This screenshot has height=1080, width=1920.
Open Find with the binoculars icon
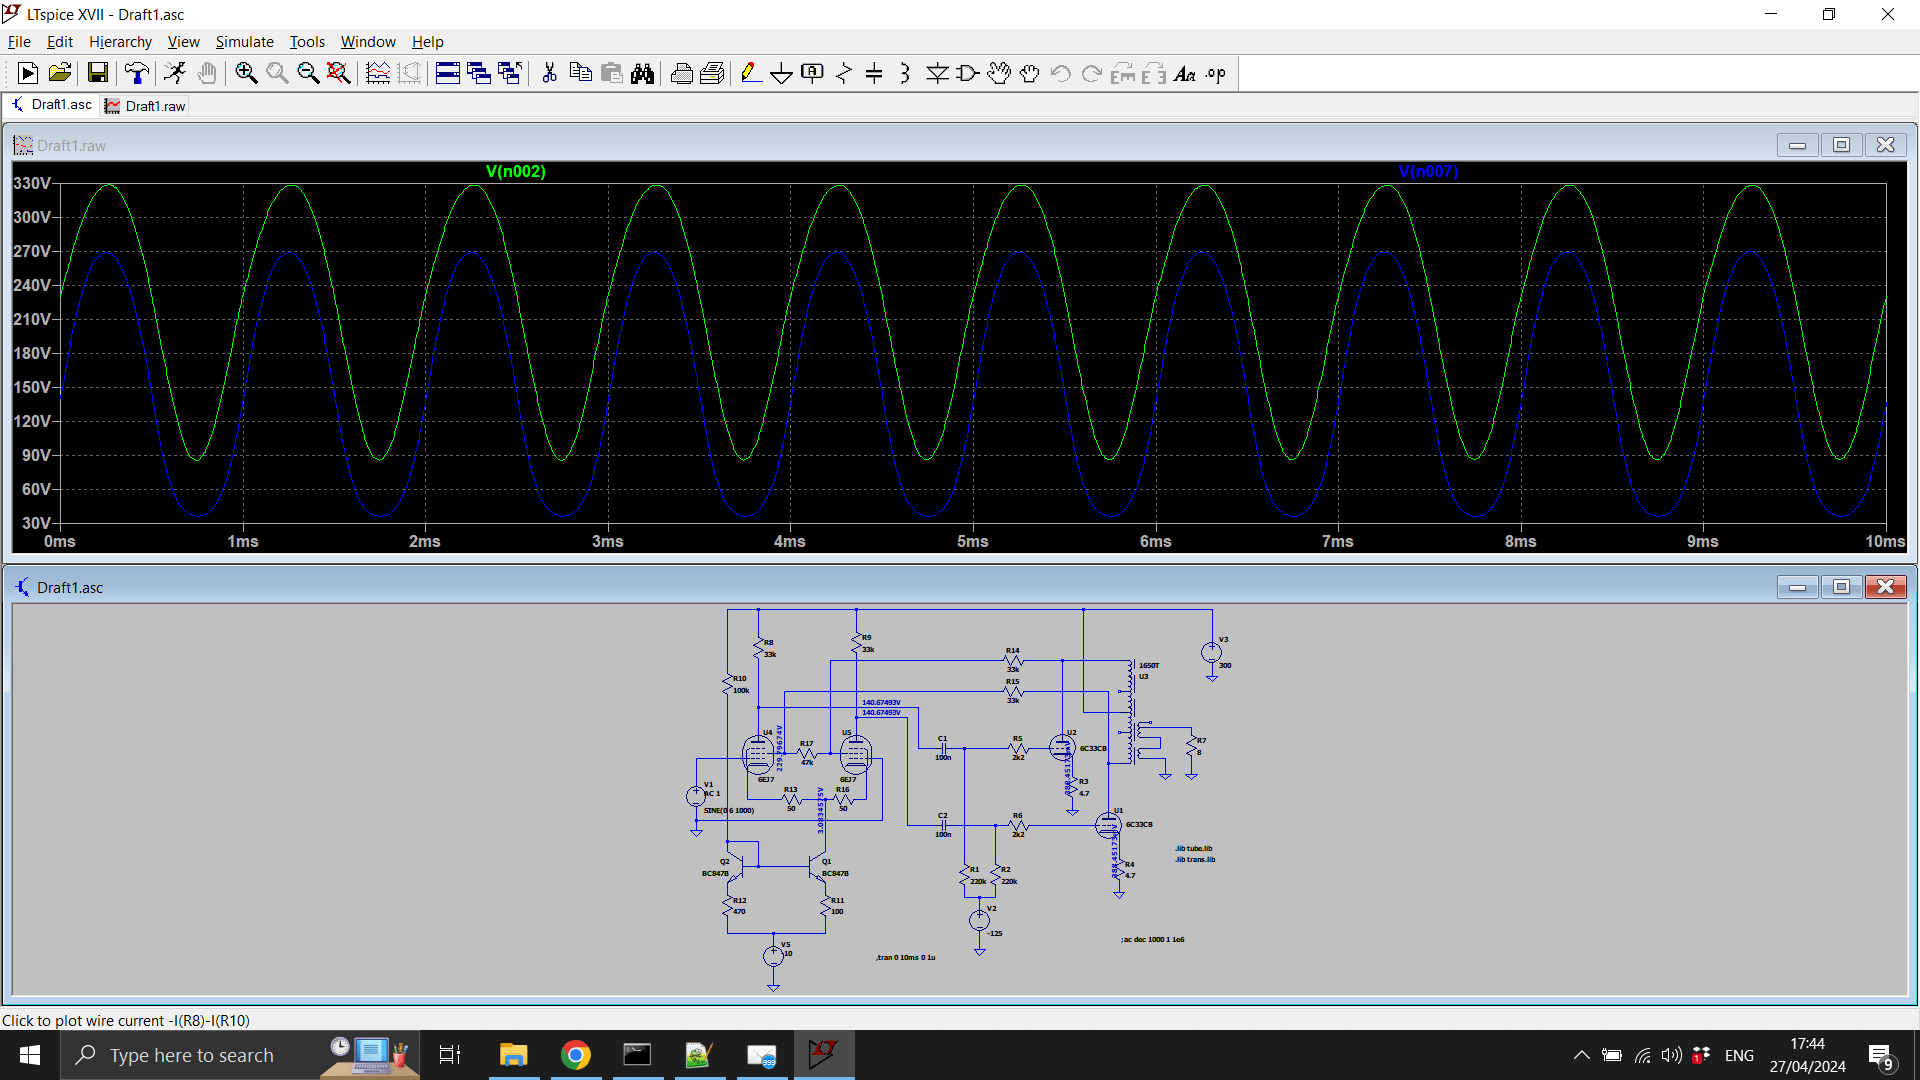[642, 73]
